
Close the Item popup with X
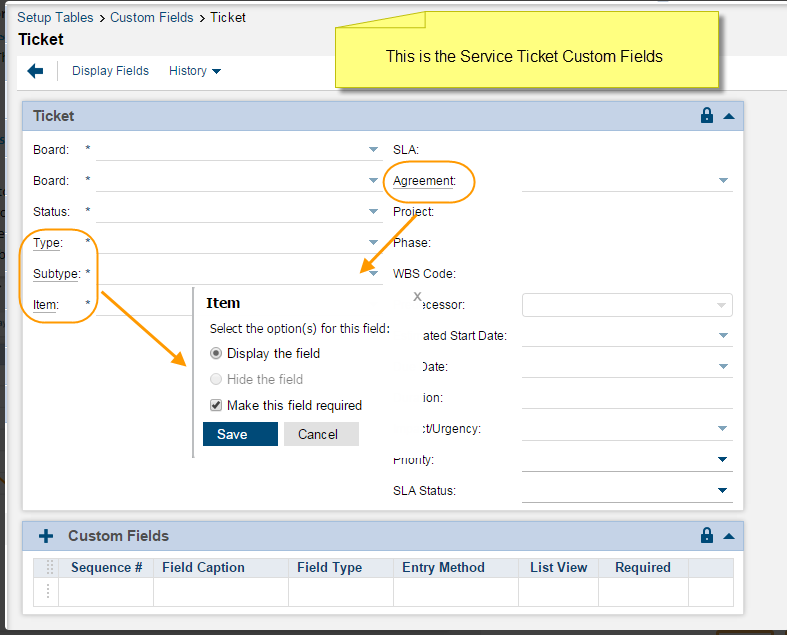(417, 297)
